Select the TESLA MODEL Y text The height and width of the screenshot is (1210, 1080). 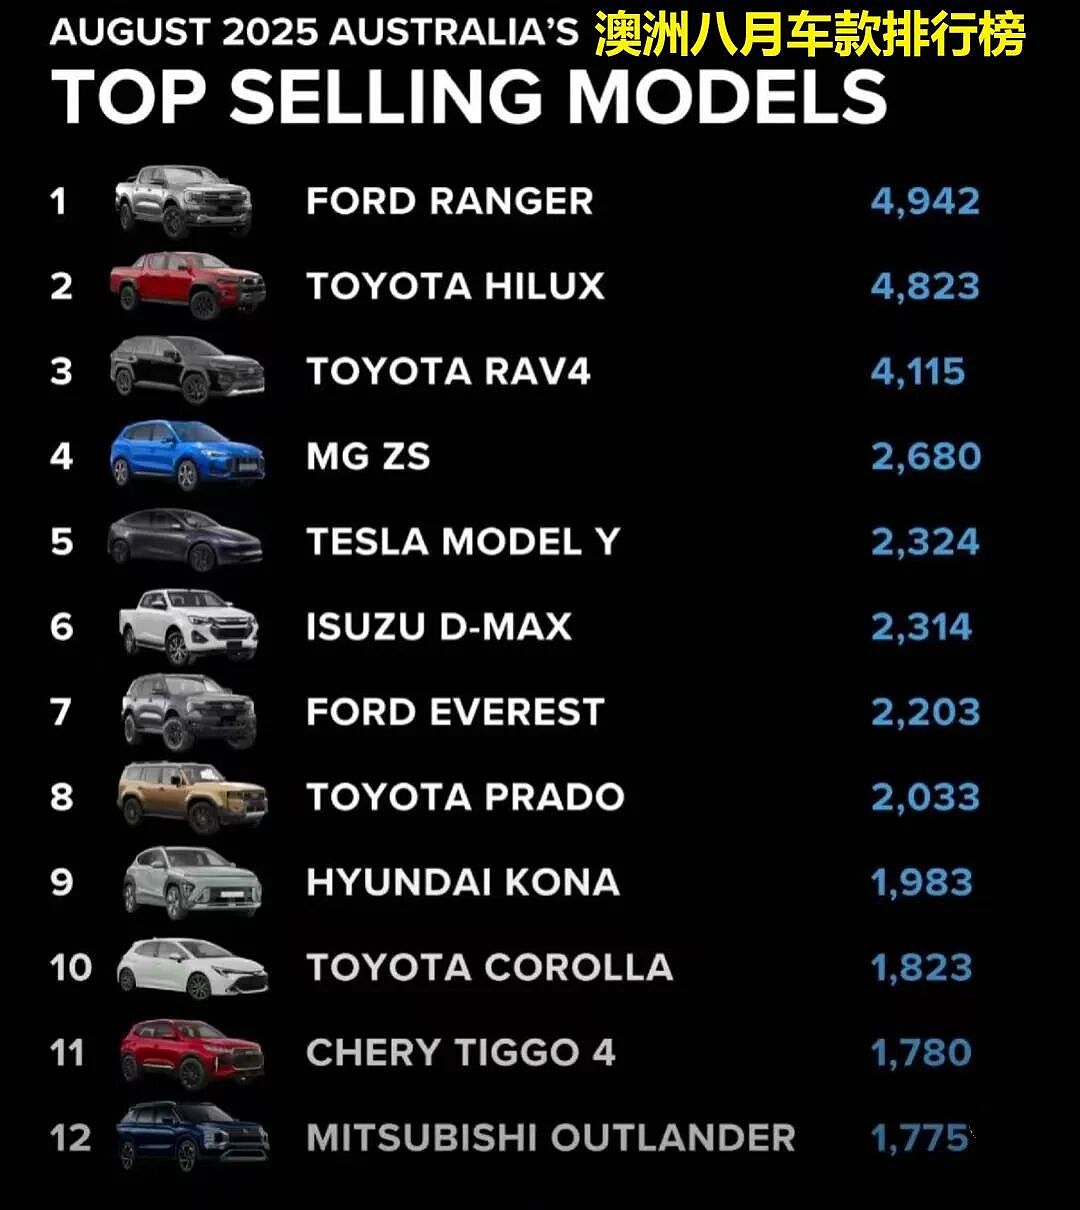click(x=463, y=542)
